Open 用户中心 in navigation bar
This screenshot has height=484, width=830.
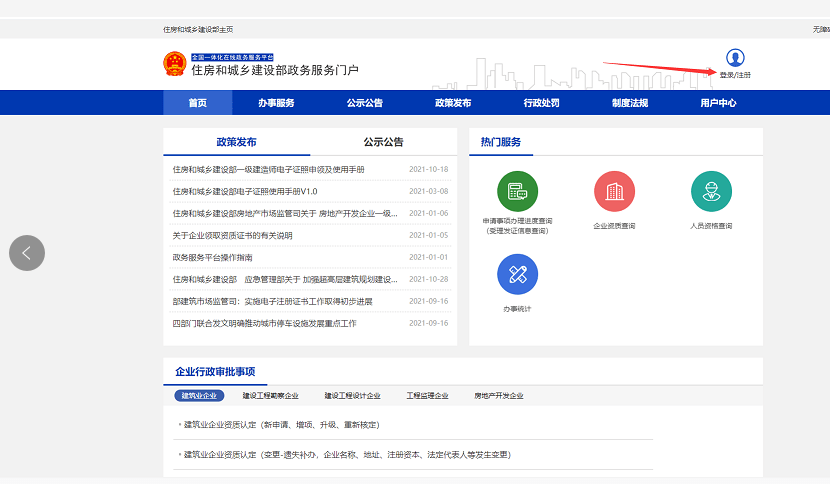click(x=718, y=103)
